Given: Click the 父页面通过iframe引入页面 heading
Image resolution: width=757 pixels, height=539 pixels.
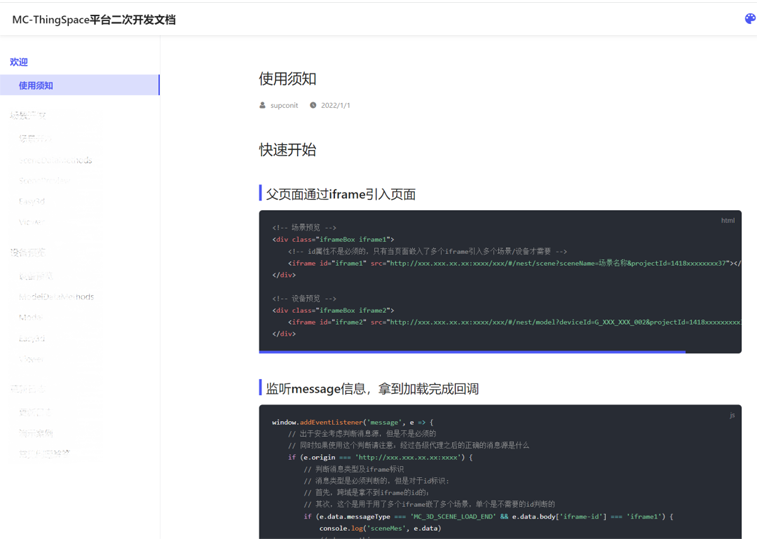Looking at the screenshot, I should point(341,194).
